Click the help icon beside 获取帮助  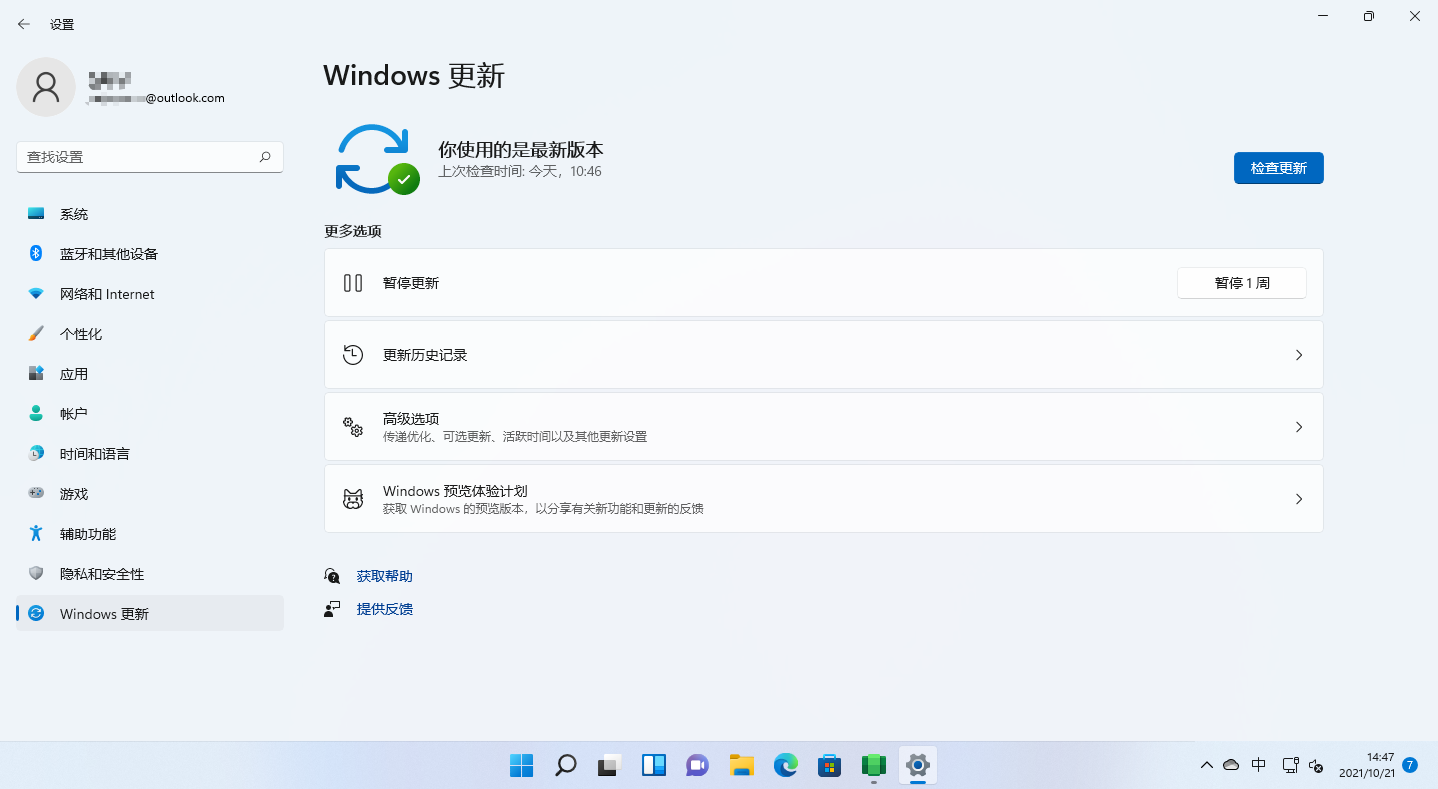point(333,576)
